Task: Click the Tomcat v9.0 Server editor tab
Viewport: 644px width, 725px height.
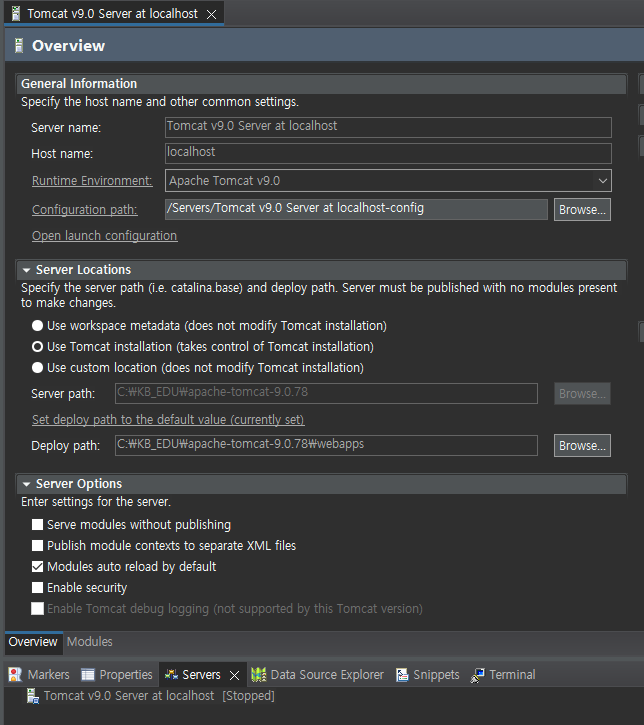Action: tap(112, 14)
